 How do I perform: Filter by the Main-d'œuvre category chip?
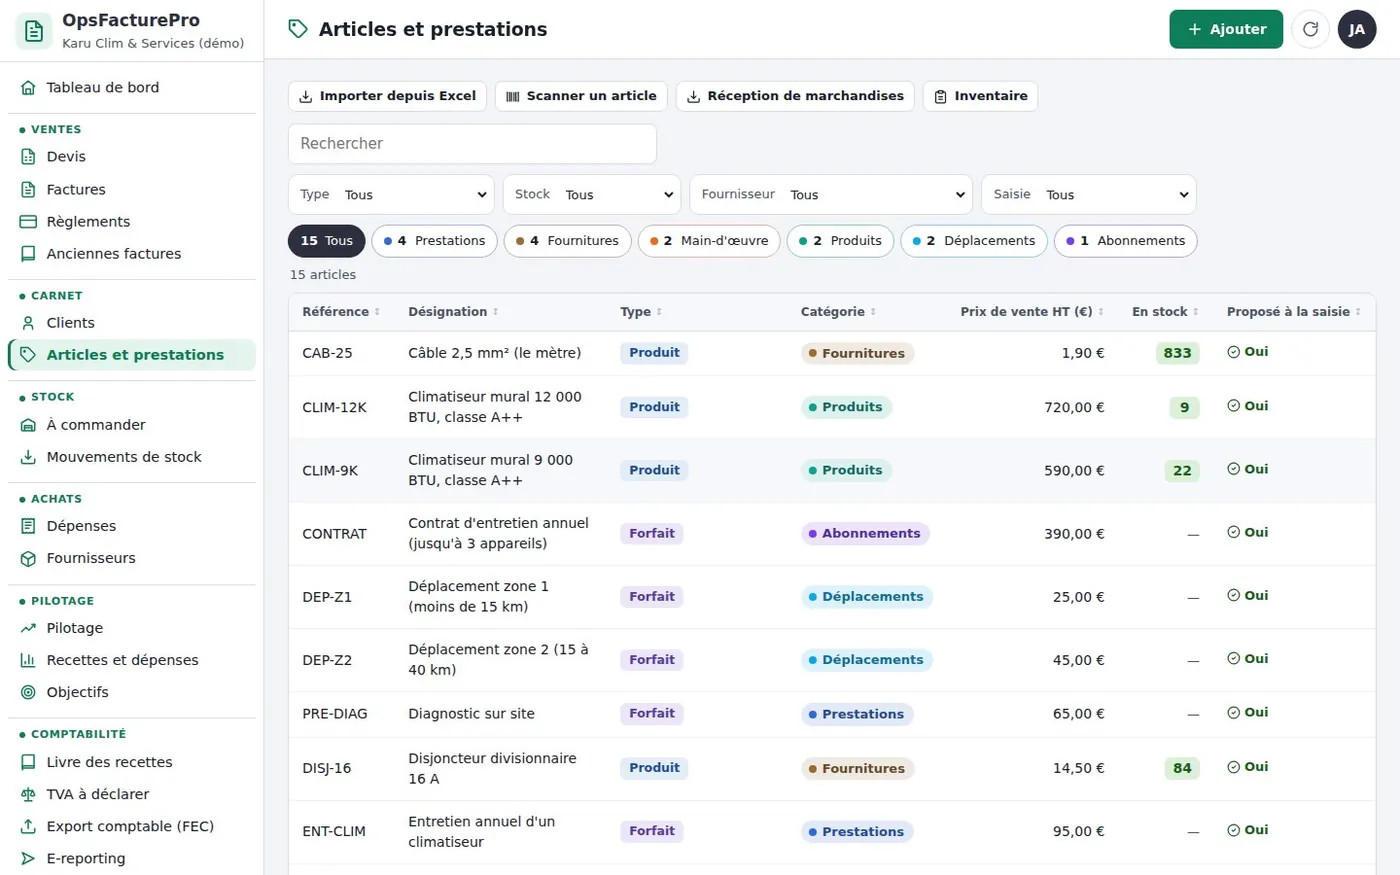click(x=709, y=241)
